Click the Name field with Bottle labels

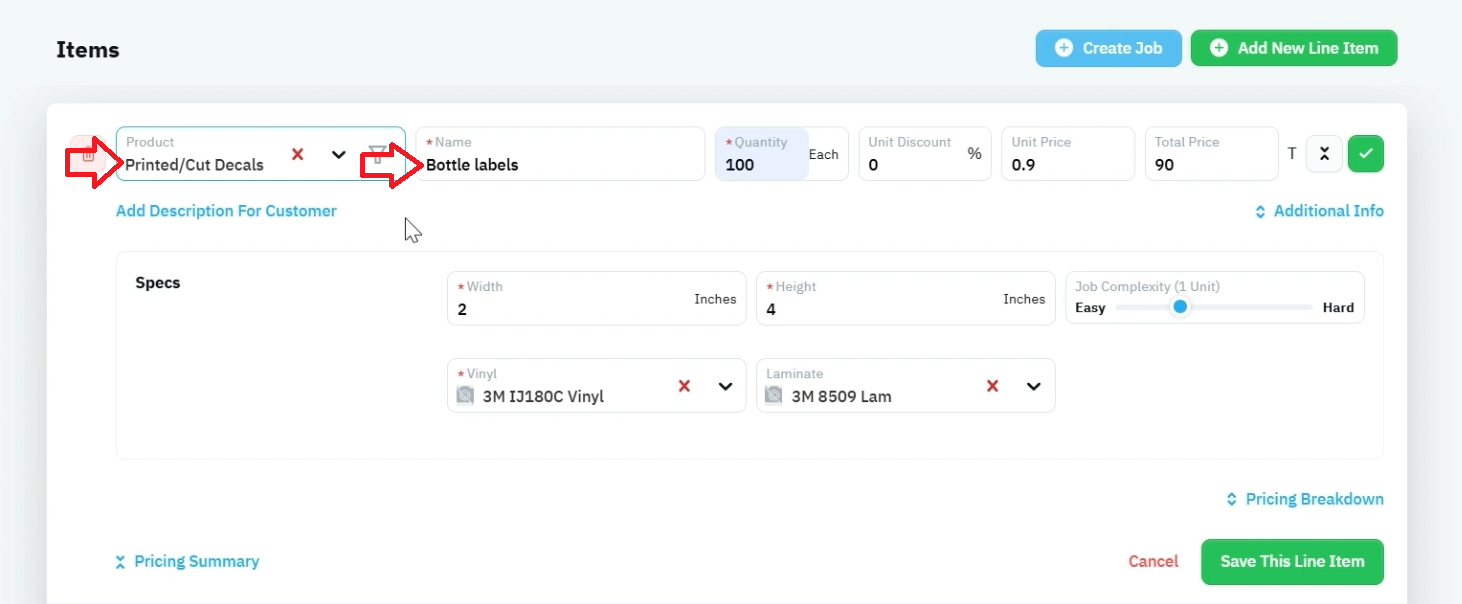pos(560,154)
